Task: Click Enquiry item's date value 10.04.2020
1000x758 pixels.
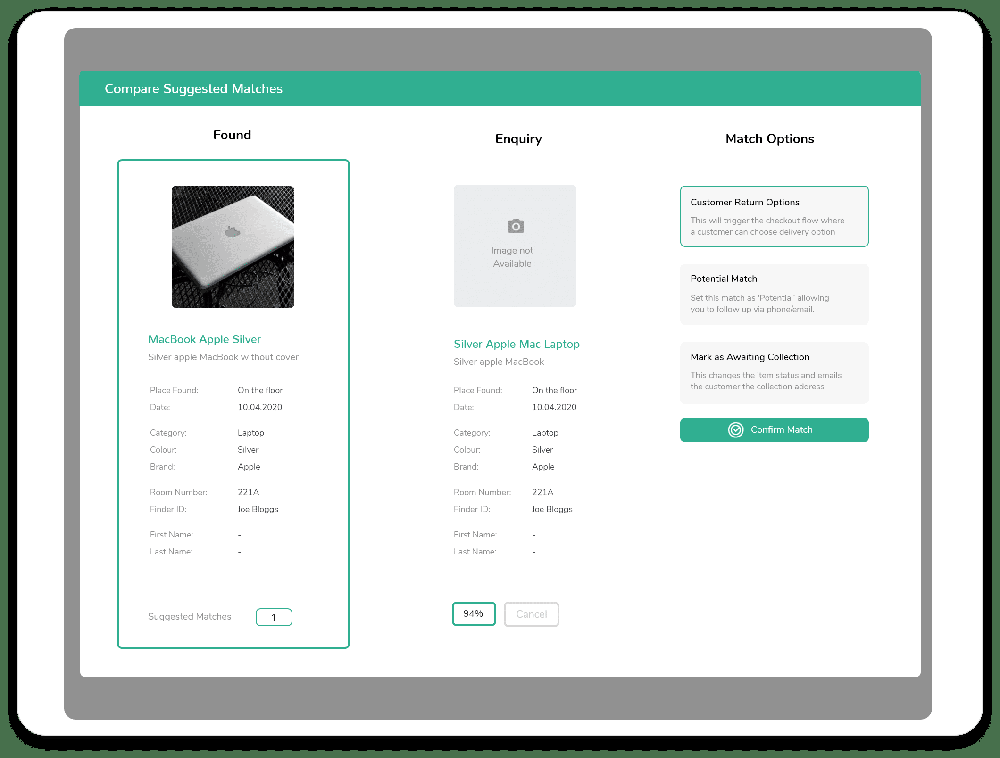Action: pos(554,407)
